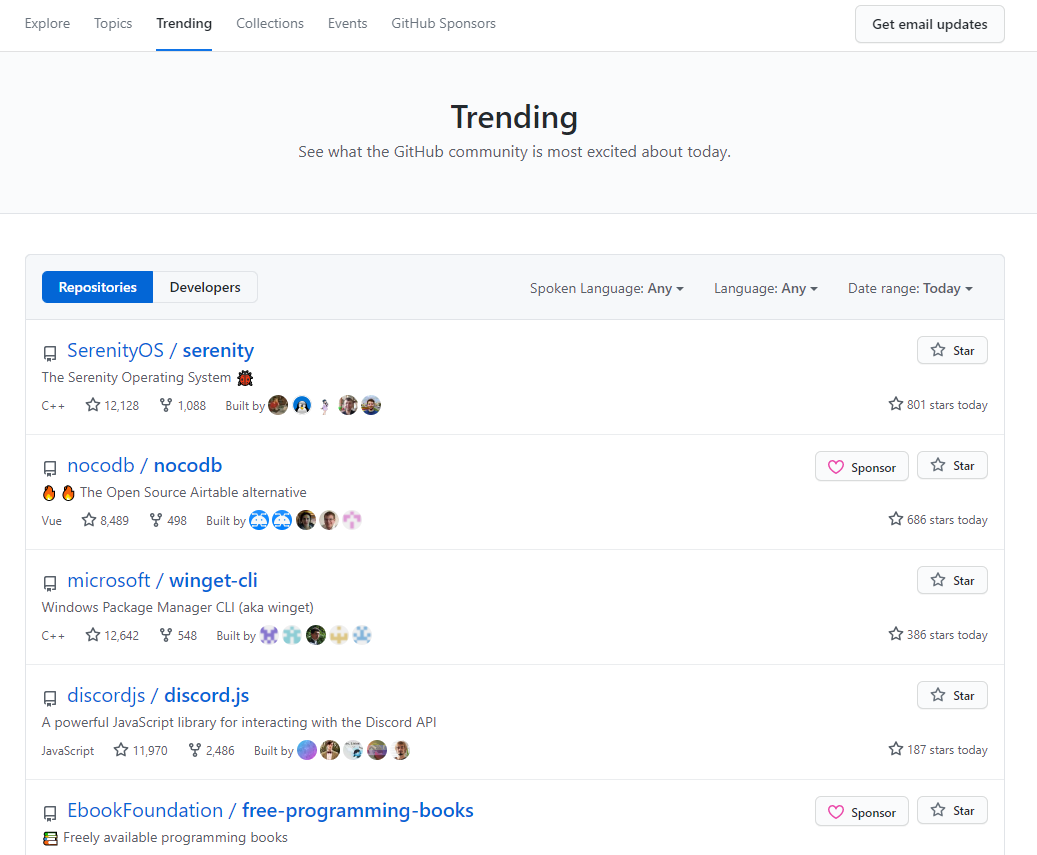The width and height of the screenshot is (1037, 855).
Task: Click repo icon beside SerenityOS / serenity
Action: pos(50,353)
